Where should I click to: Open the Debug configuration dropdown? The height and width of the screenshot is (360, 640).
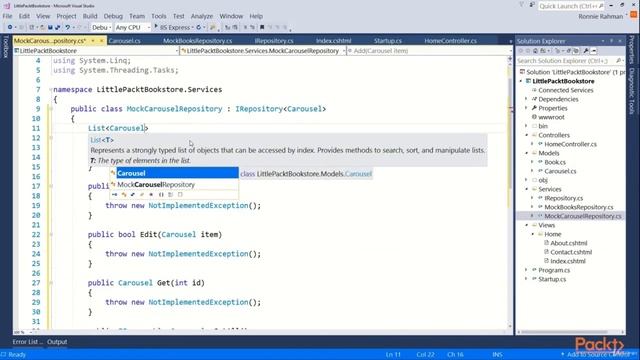[x=101, y=27]
